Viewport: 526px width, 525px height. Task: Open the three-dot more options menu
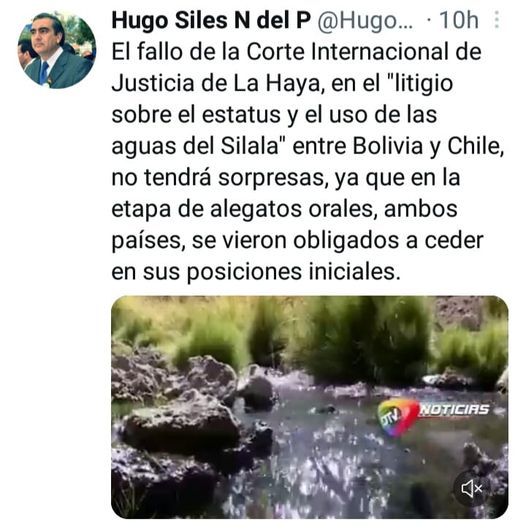point(497,20)
